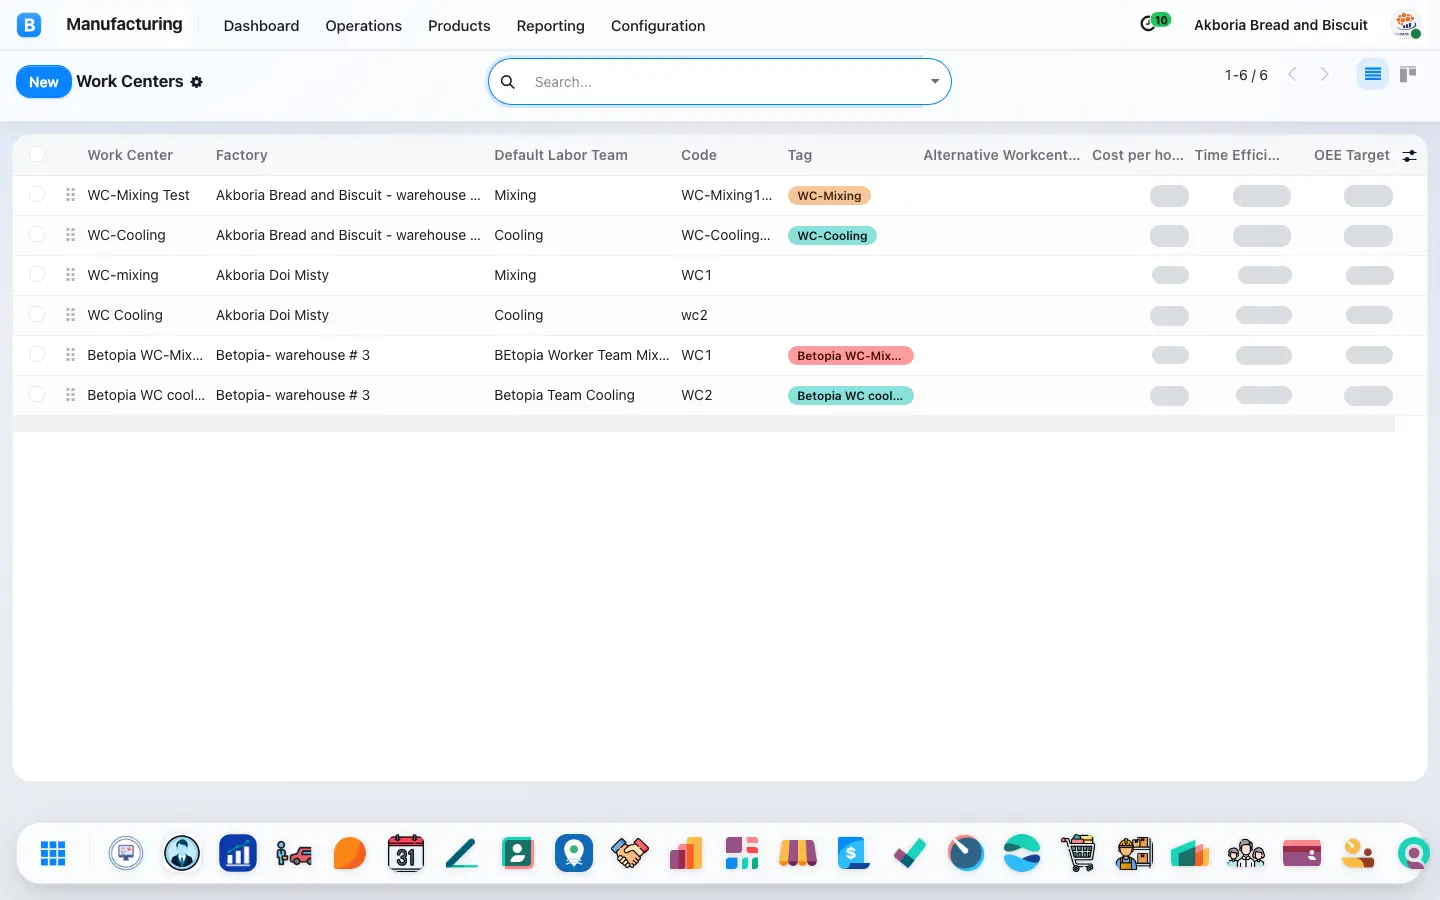Tick the WC-mixing row checkbox

37,274
